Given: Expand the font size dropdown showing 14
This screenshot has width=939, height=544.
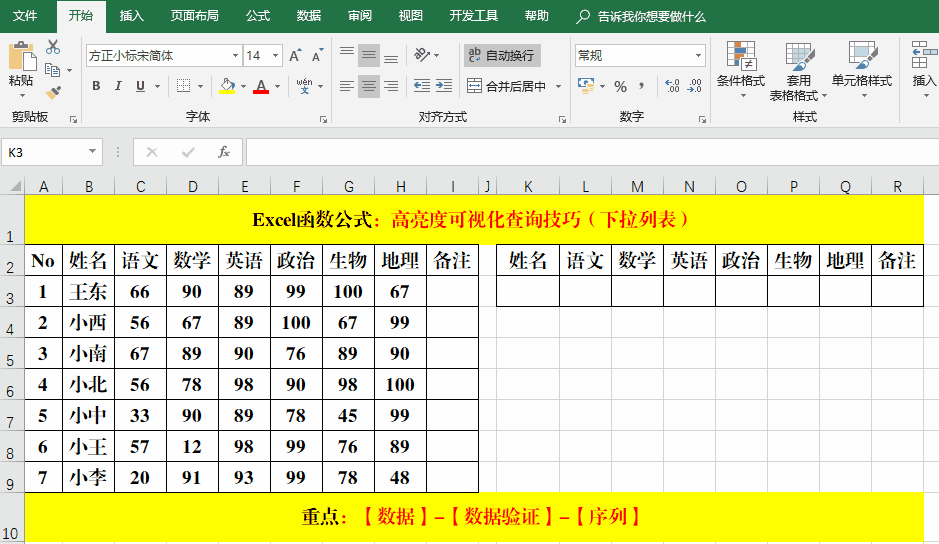Looking at the screenshot, I should [276, 56].
